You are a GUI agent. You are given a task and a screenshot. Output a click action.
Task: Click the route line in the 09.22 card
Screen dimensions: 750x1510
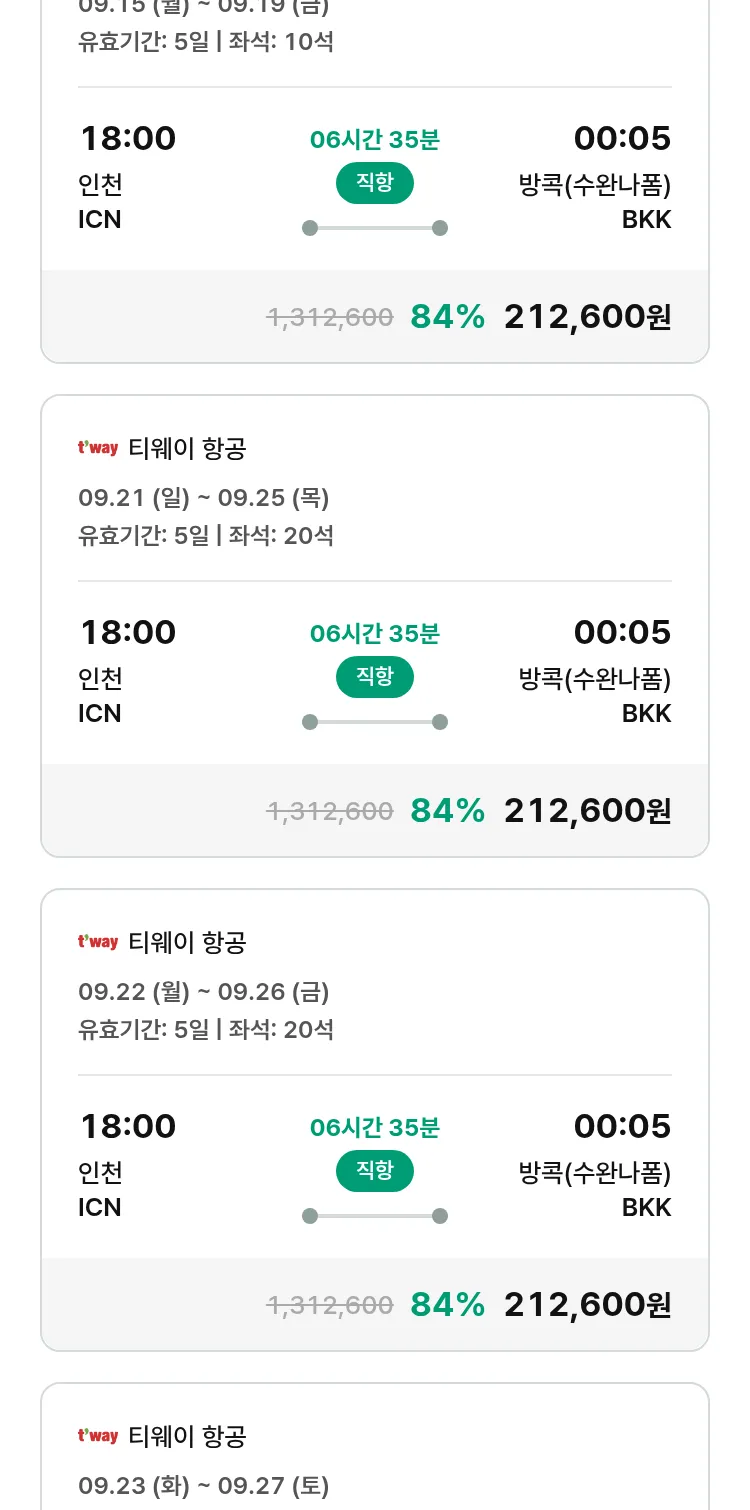pyautogui.click(x=374, y=1216)
